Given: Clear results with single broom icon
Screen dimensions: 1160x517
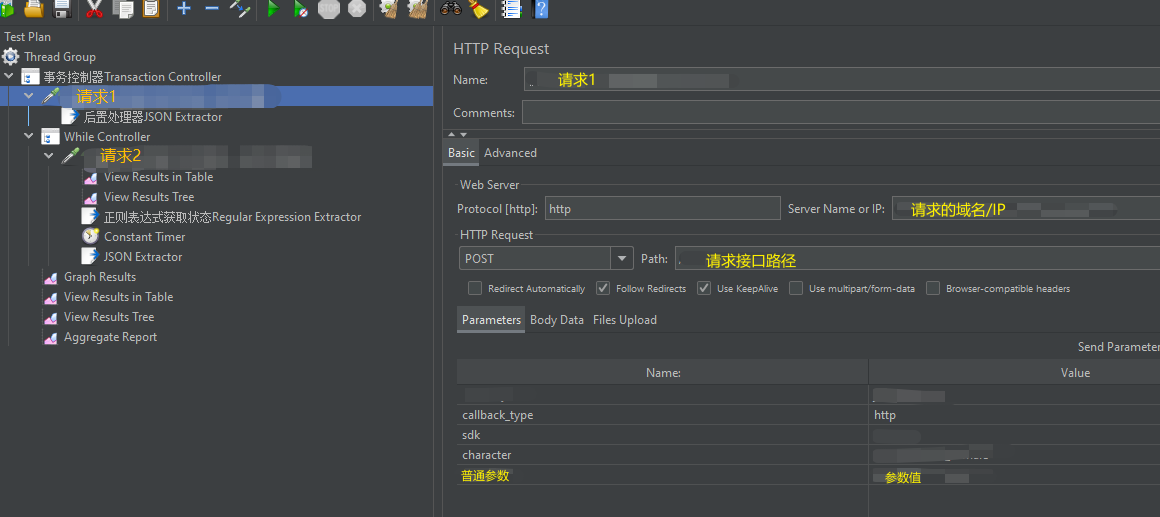Looking at the screenshot, I should point(388,8).
